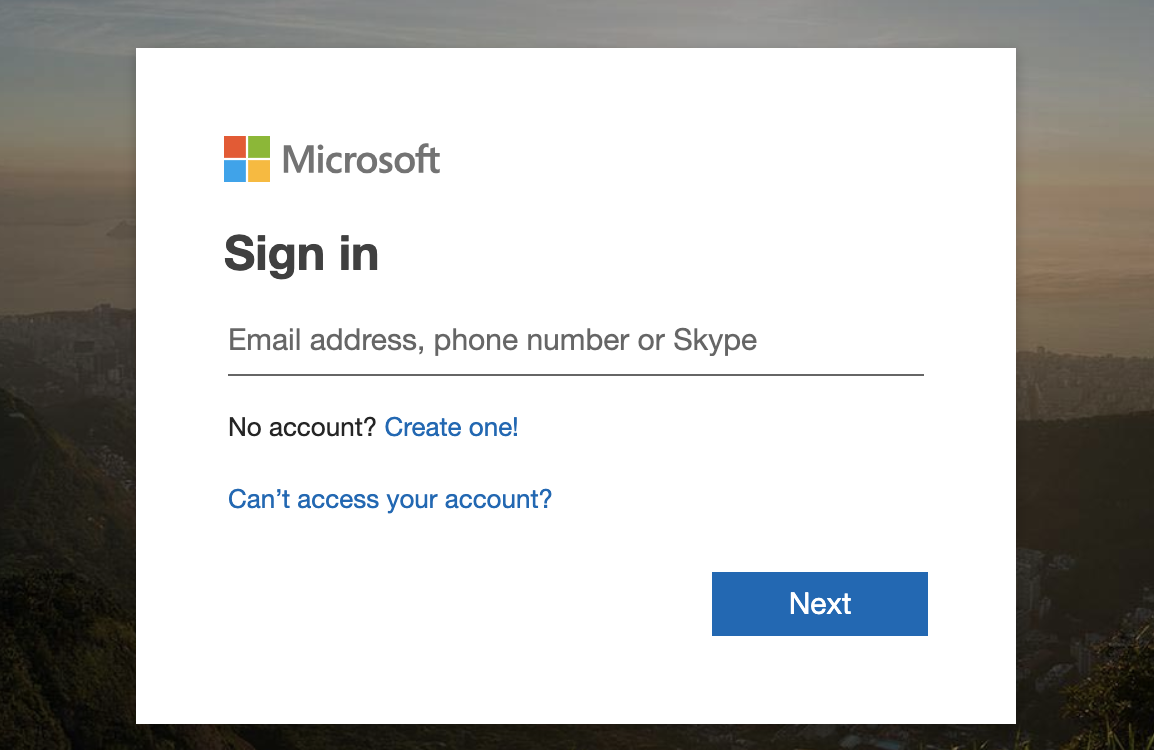Click the blue square in the Microsoft logo

click(235, 171)
